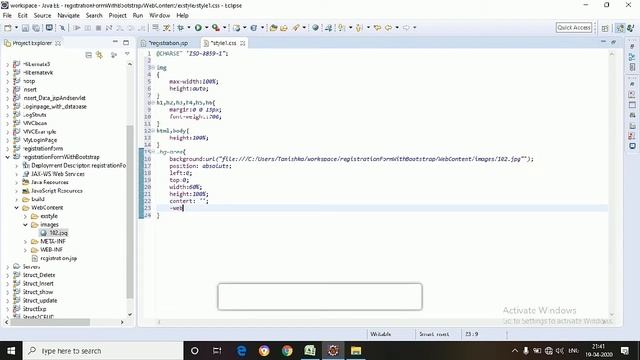This screenshot has height=360, width=640.
Task: Open Excel from the taskbar
Action: [309, 351]
